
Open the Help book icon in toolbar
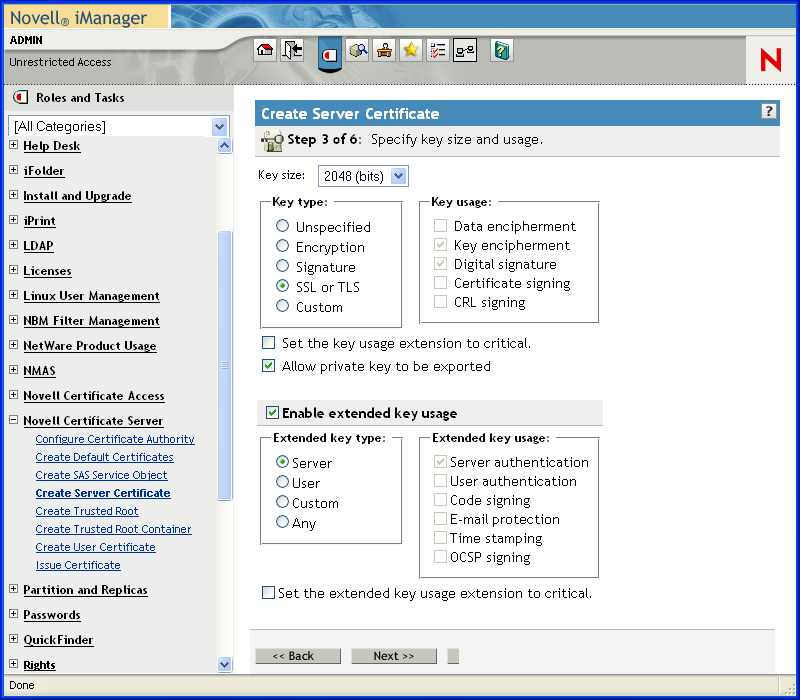(502, 50)
